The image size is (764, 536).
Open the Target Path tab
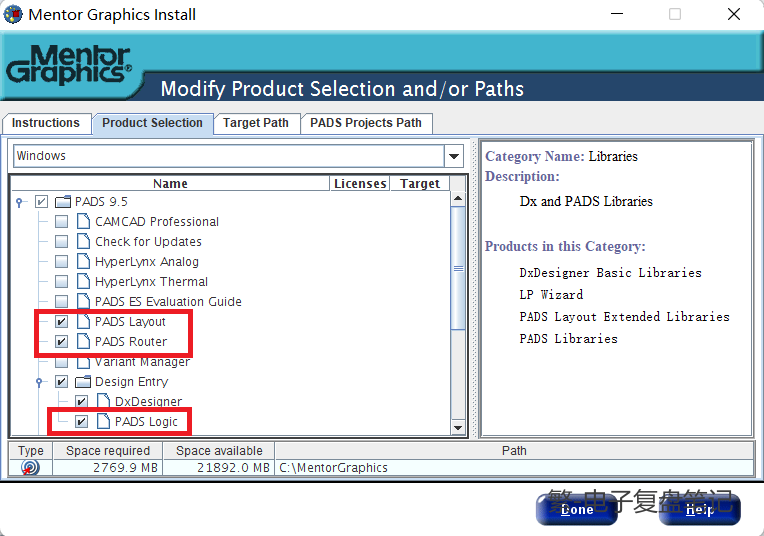pos(256,123)
